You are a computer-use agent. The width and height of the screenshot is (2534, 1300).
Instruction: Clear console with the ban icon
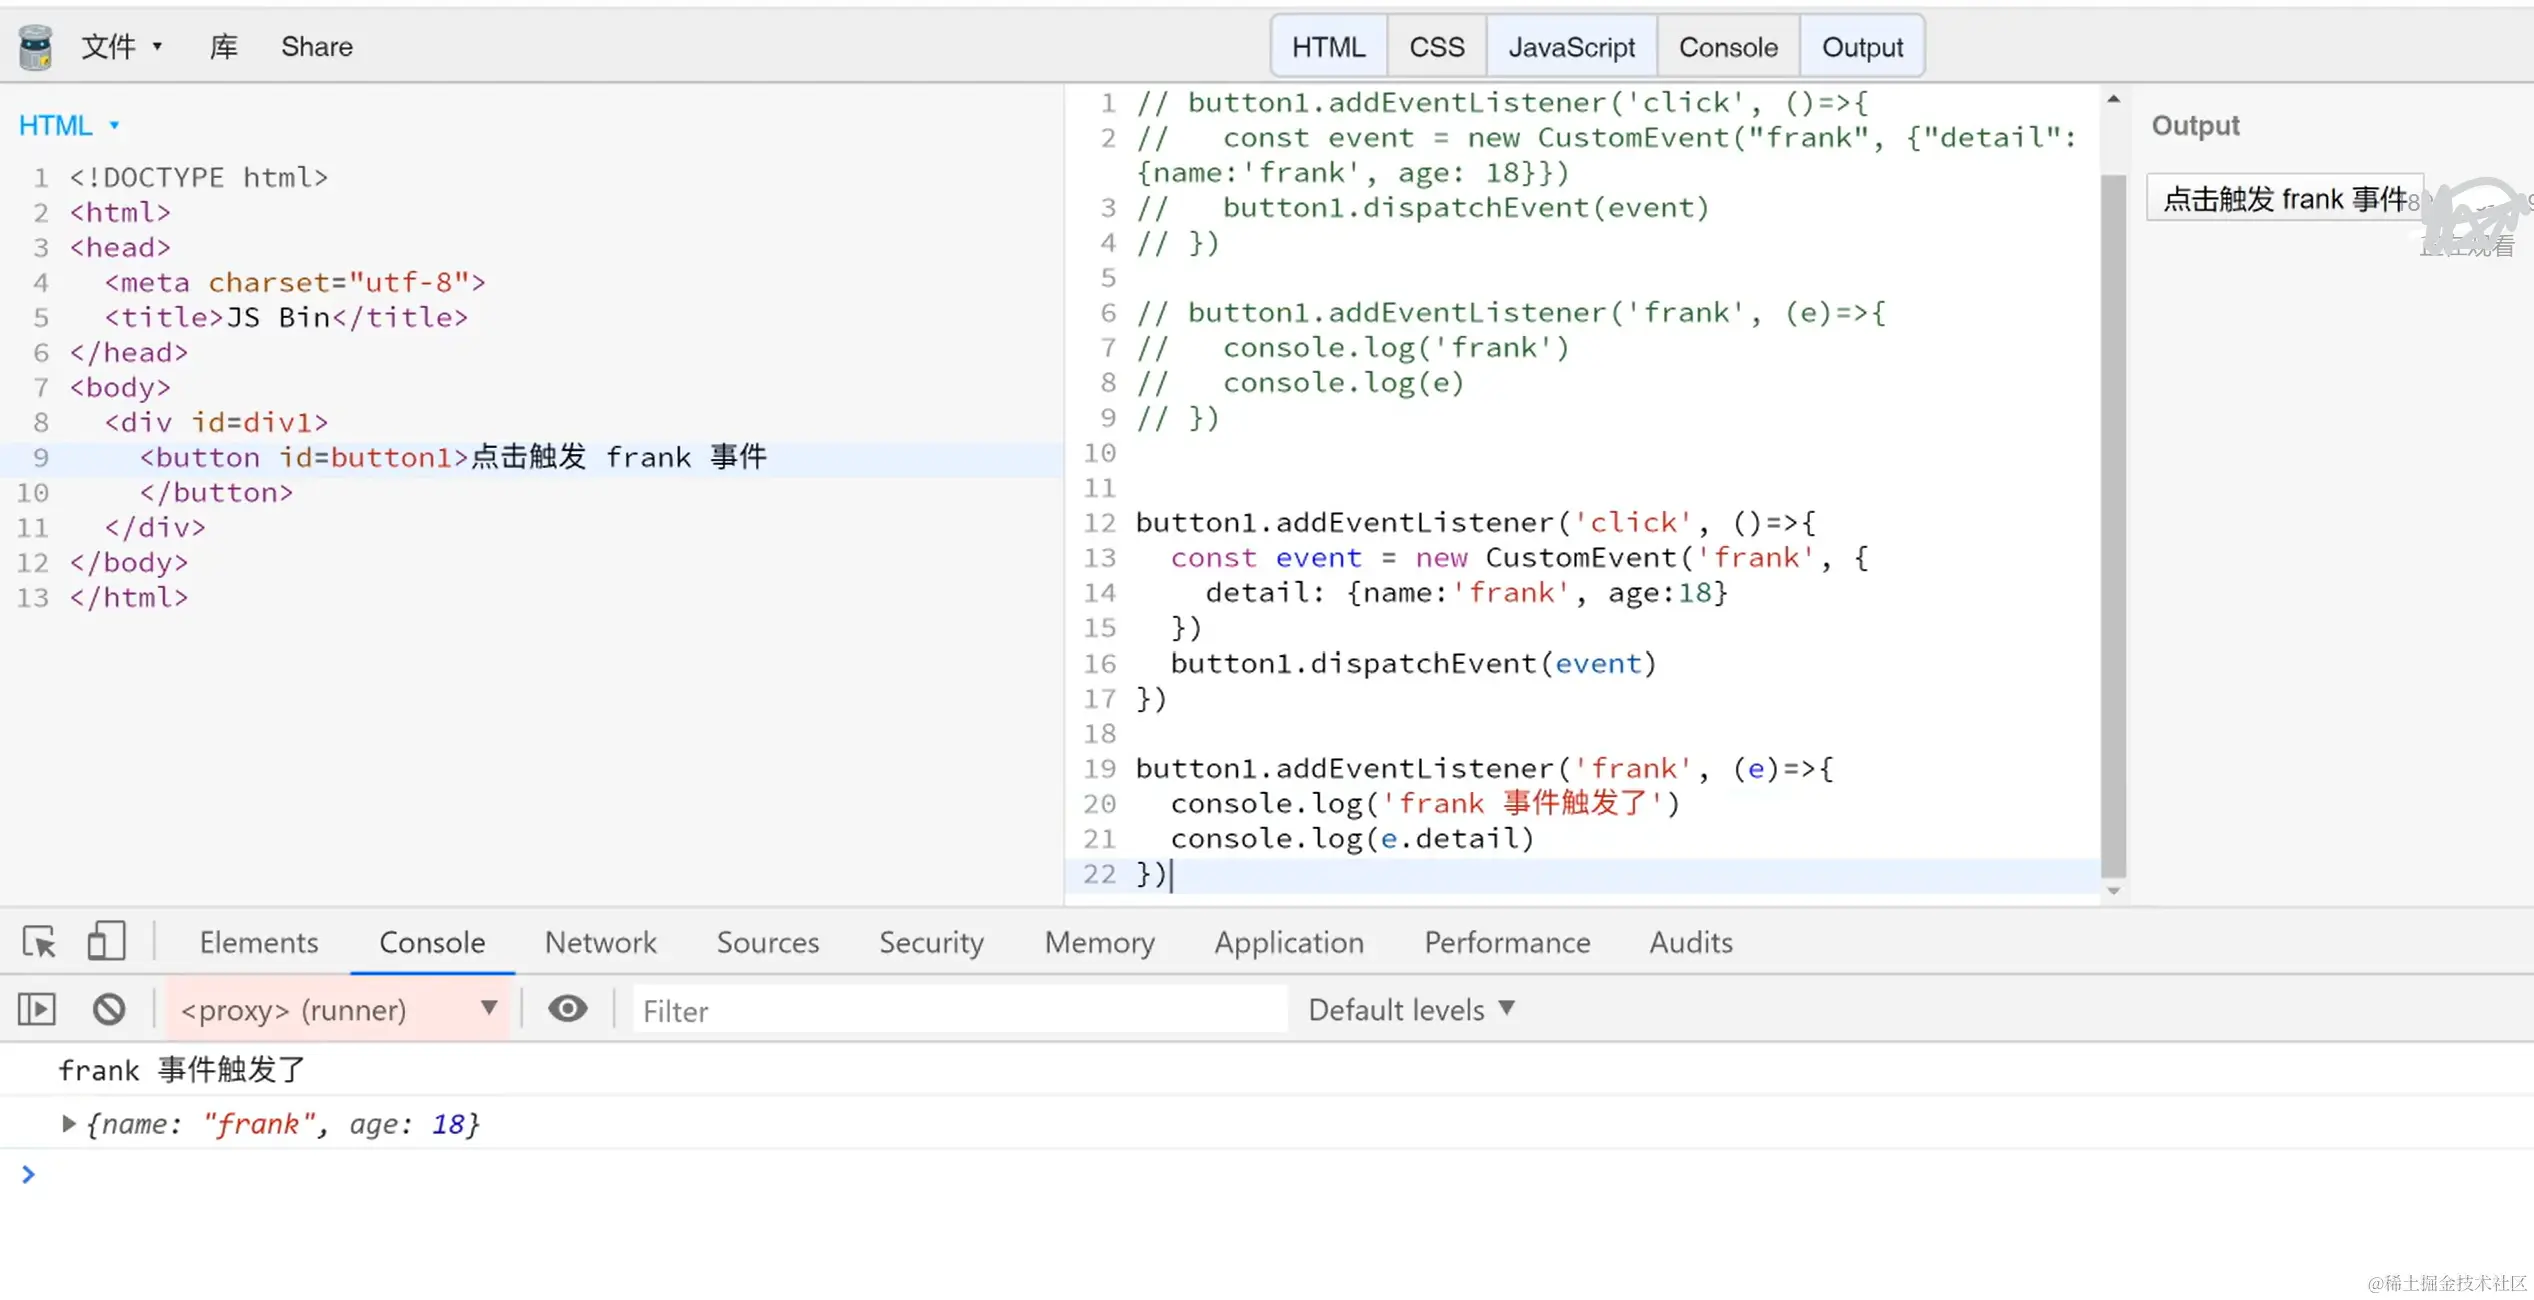(x=109, y=1009)
